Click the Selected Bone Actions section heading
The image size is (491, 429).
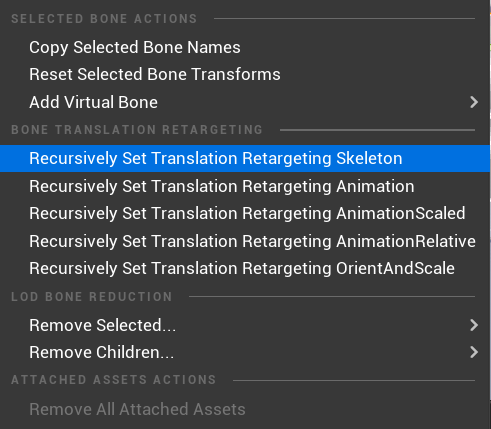click(104, 19)
